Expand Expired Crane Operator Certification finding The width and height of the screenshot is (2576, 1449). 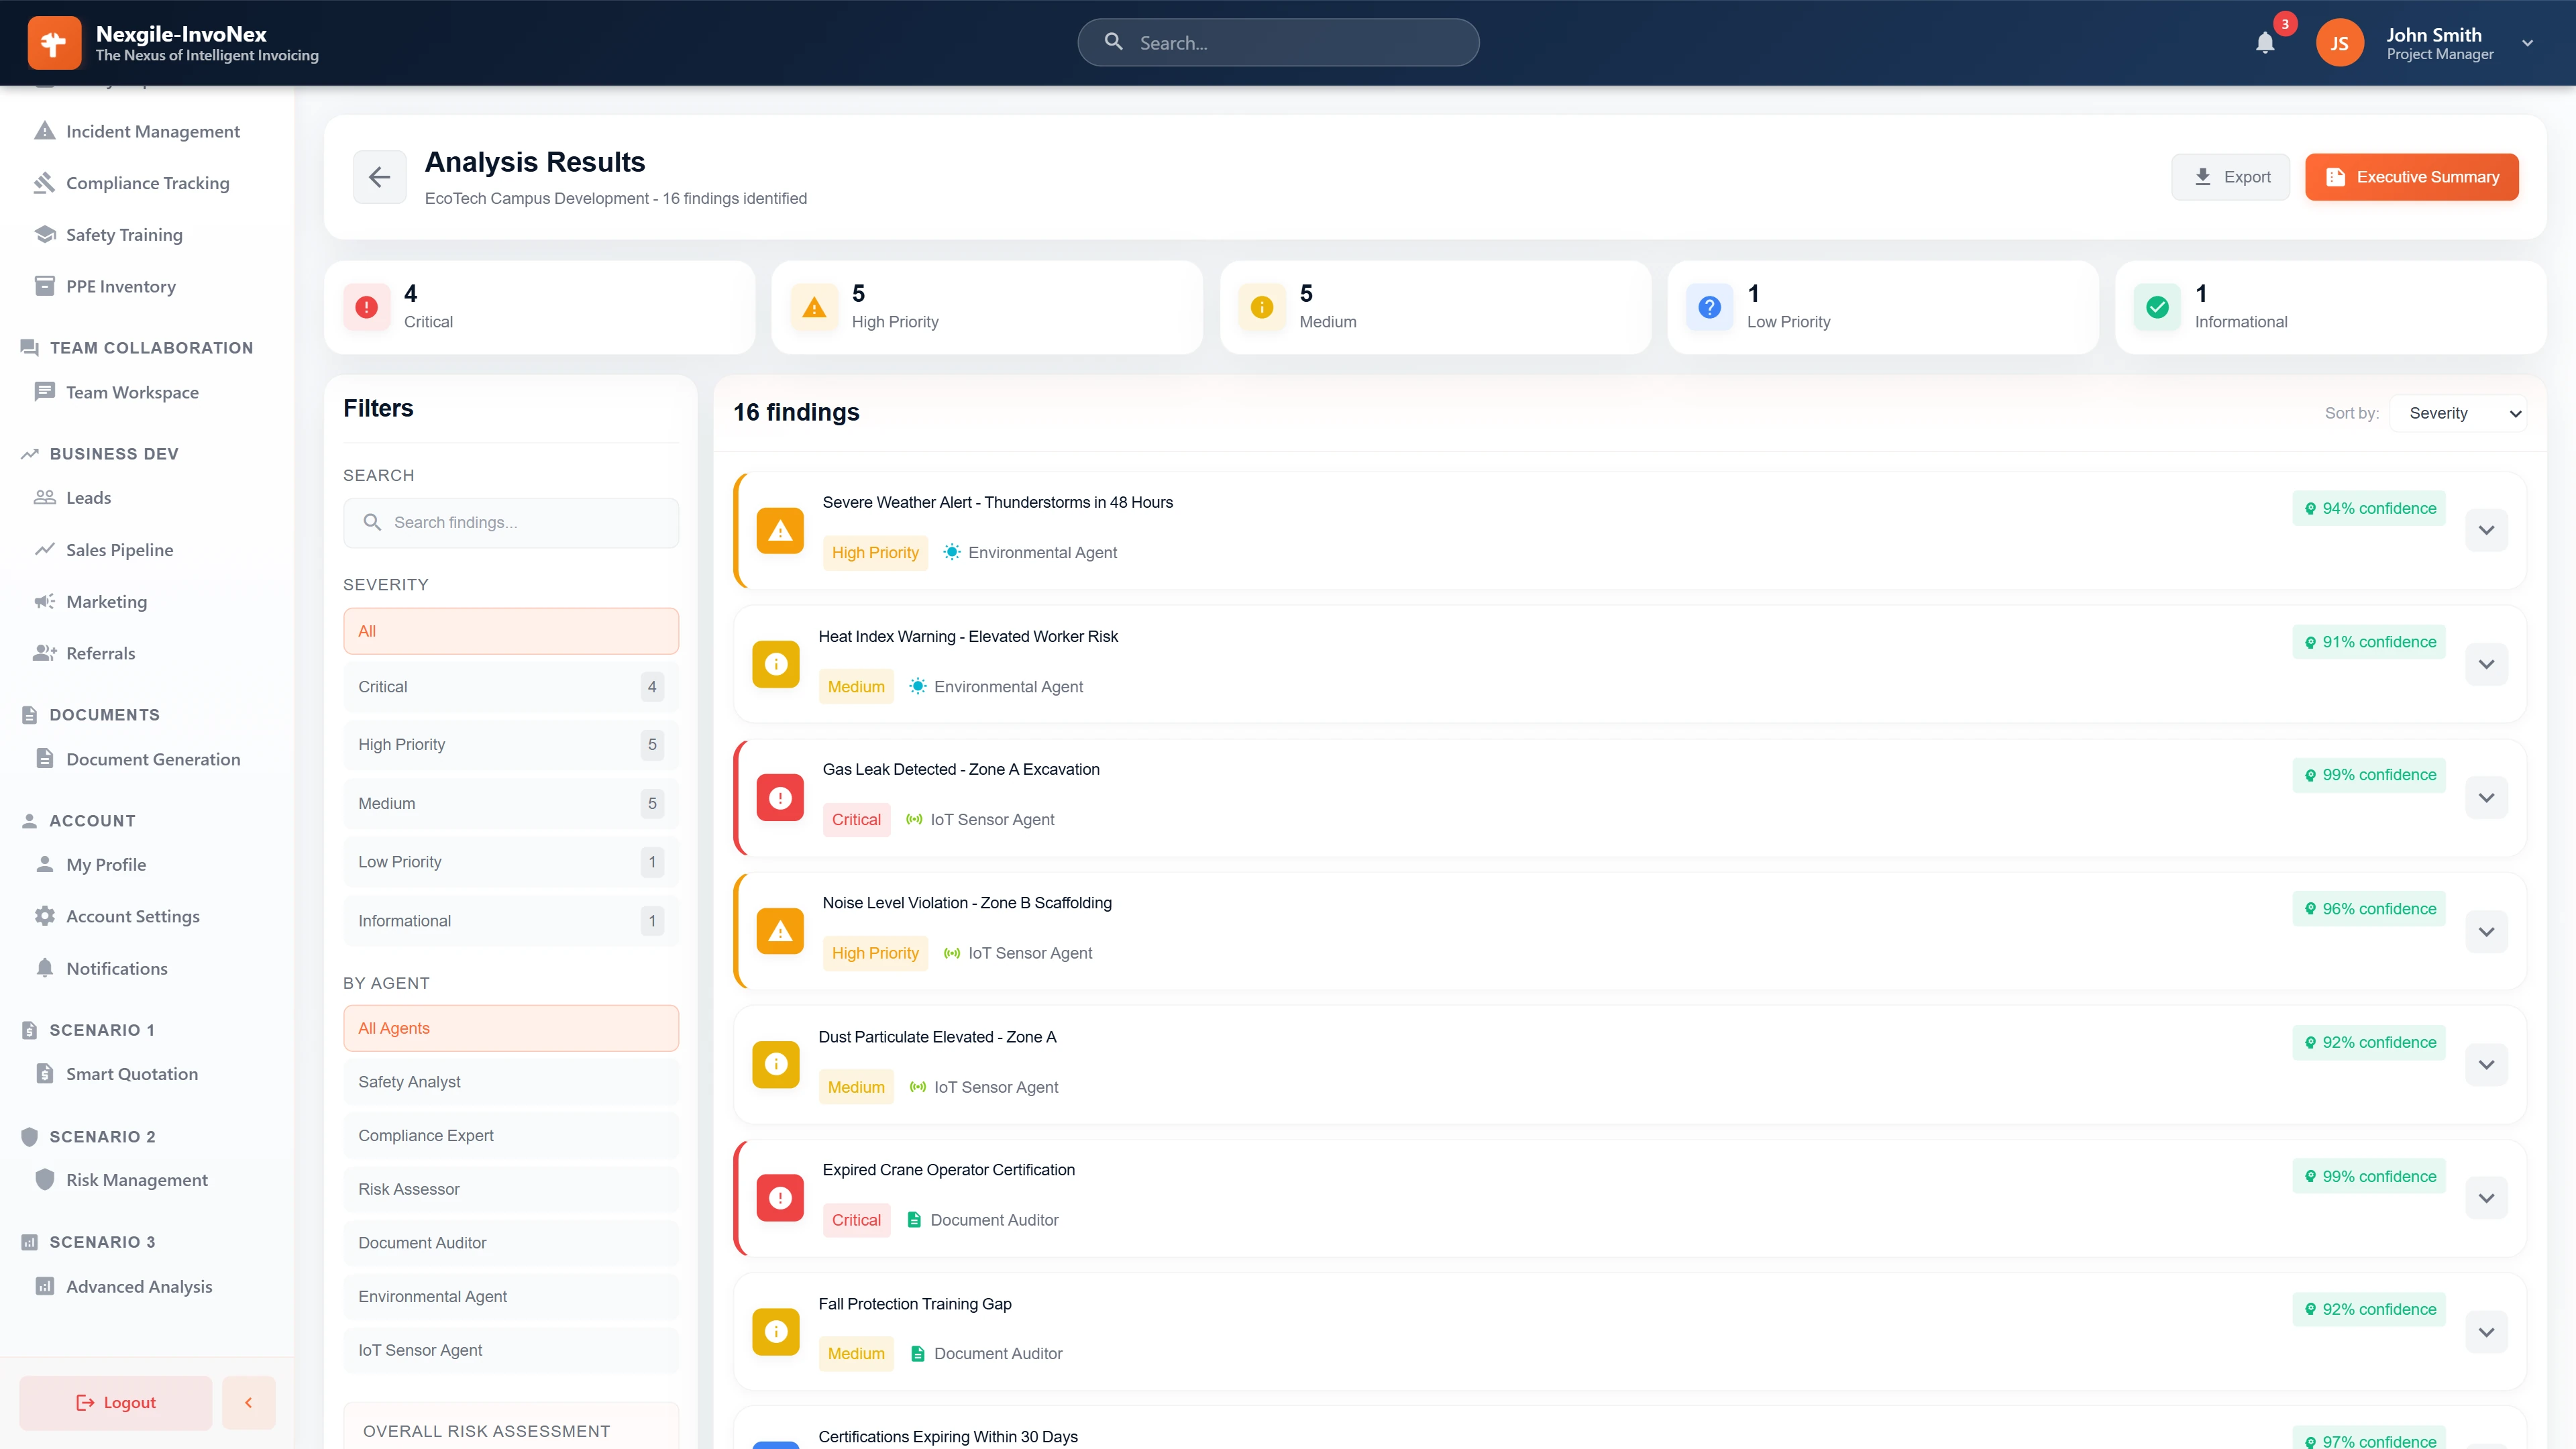pyautogui.click(x=2486, y=1198)
